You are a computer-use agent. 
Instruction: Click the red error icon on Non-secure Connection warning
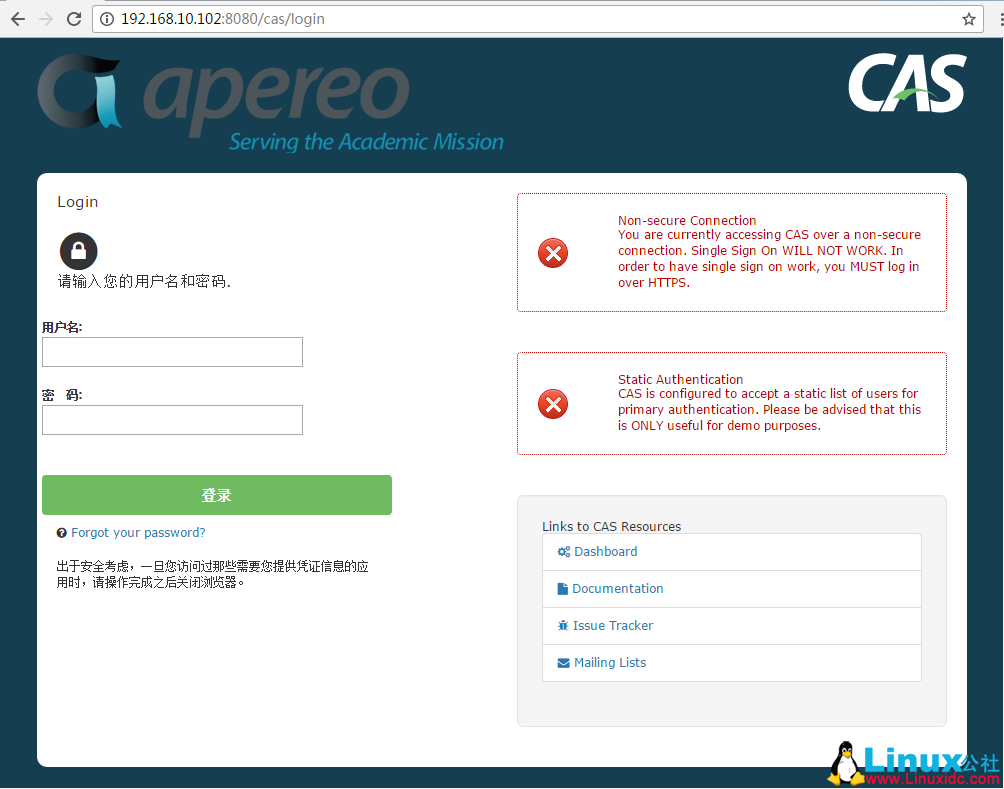(552, 253)
